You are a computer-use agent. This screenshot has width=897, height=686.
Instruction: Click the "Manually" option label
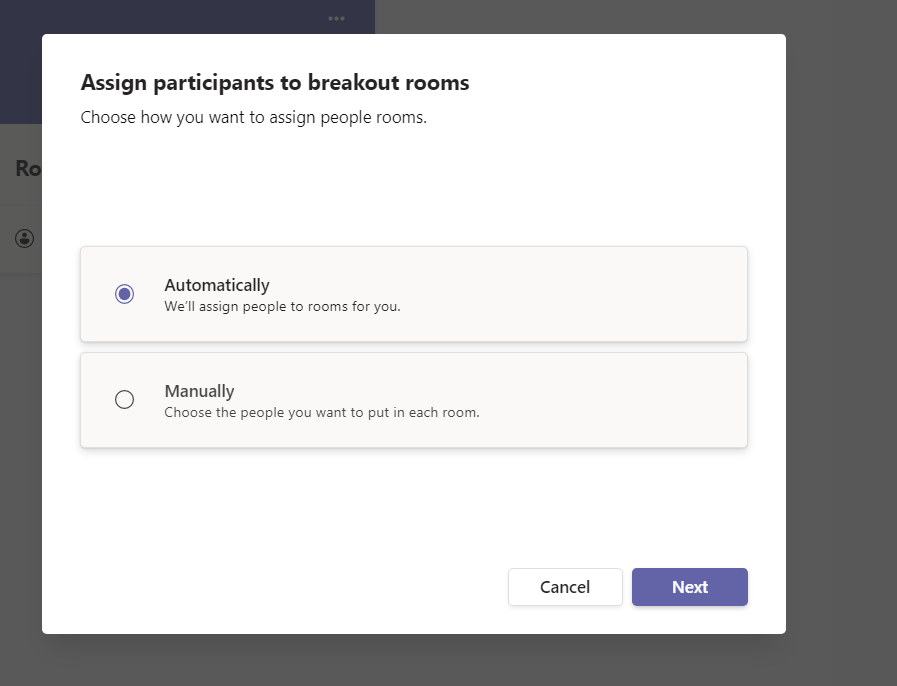(199, 391)
